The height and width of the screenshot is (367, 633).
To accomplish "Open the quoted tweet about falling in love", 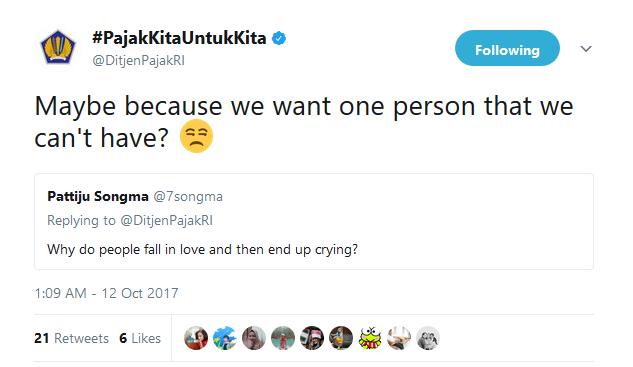I will (314, 222).
